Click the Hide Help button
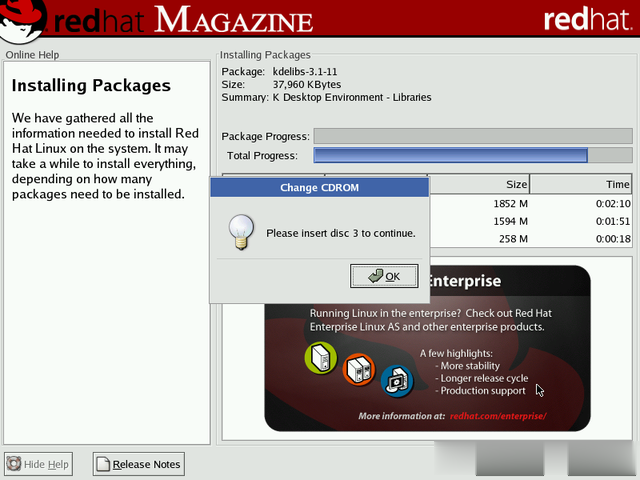 pyautogui.click(x=38, y=464)
